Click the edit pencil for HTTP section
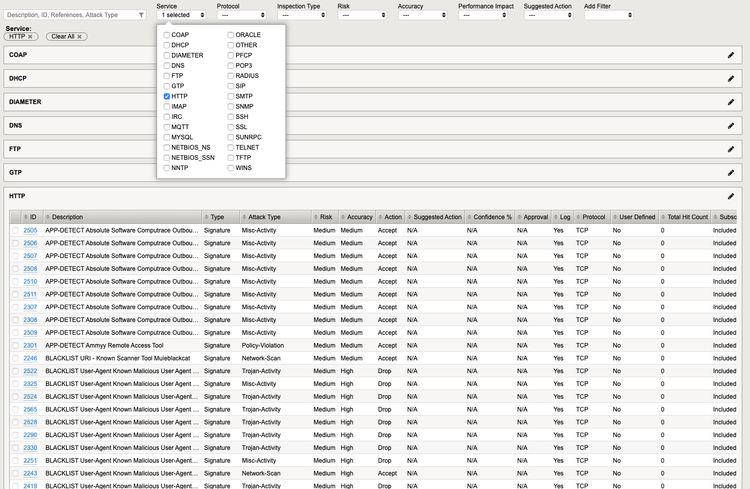750x489 pixels. click(x=731, y=197)
